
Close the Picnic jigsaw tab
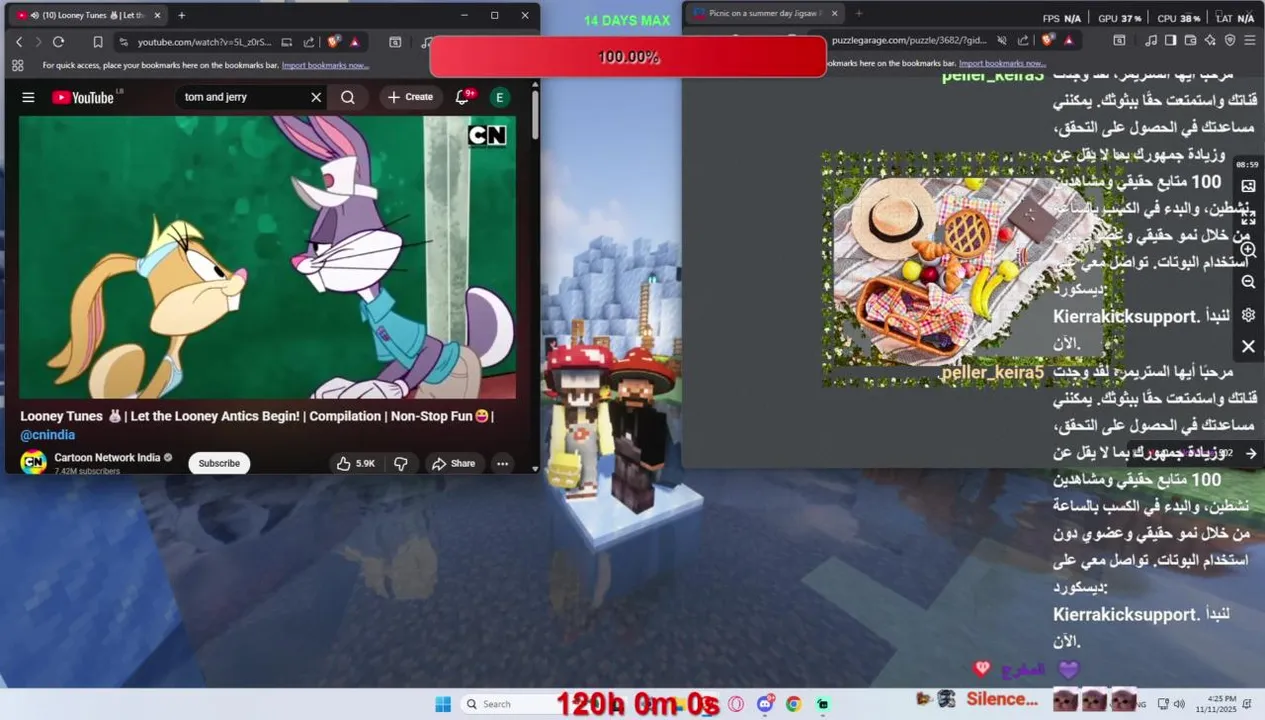834,14
